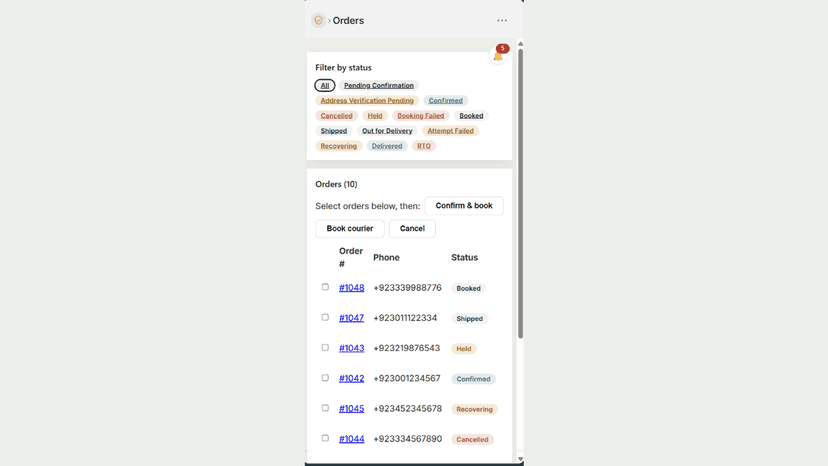Filter by Address Verification Pending
This screenshot has width=828, height=466.
coord(367,100)
